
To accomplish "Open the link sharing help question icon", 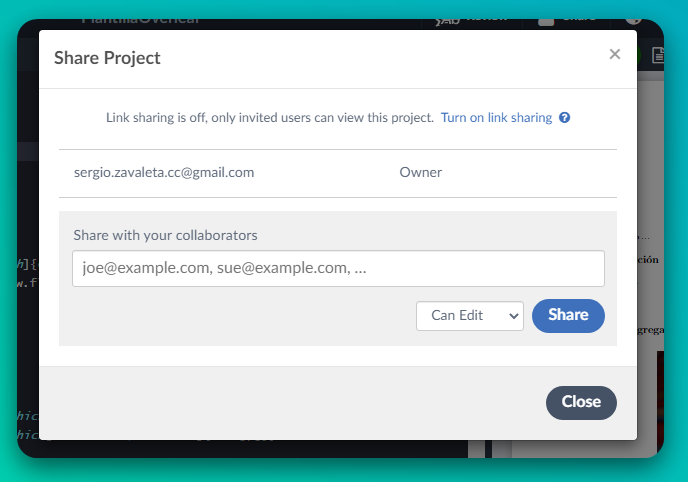I will [x=564, y=118].
